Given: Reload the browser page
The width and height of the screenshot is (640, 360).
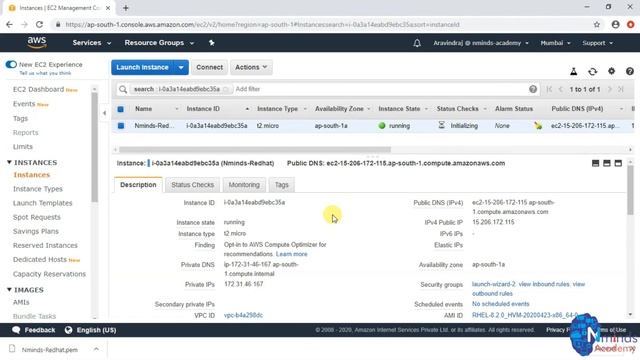Looking at the screenshot, I should 39,24.
